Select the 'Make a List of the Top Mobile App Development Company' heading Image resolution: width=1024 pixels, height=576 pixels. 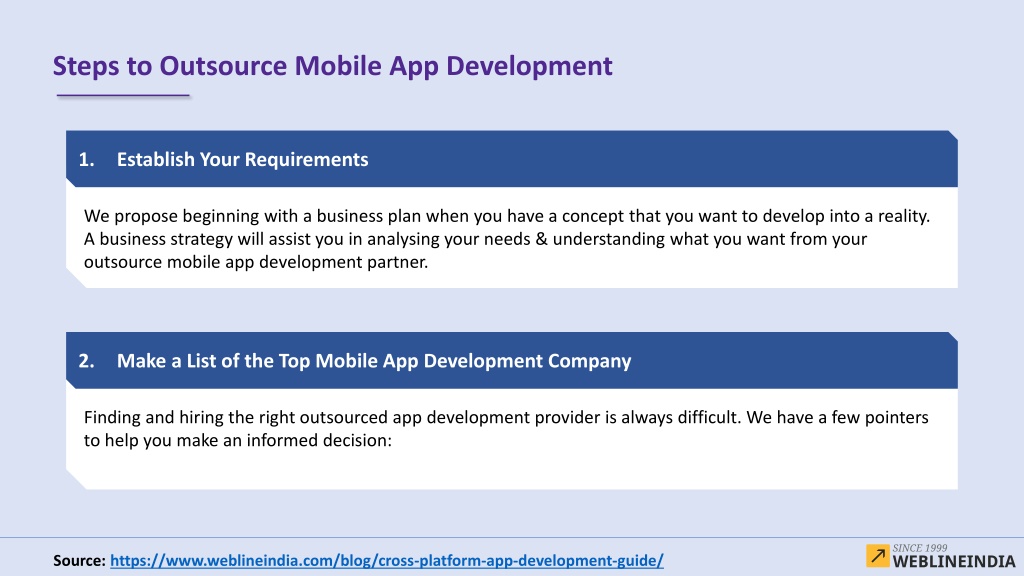(x=374, y=360)
